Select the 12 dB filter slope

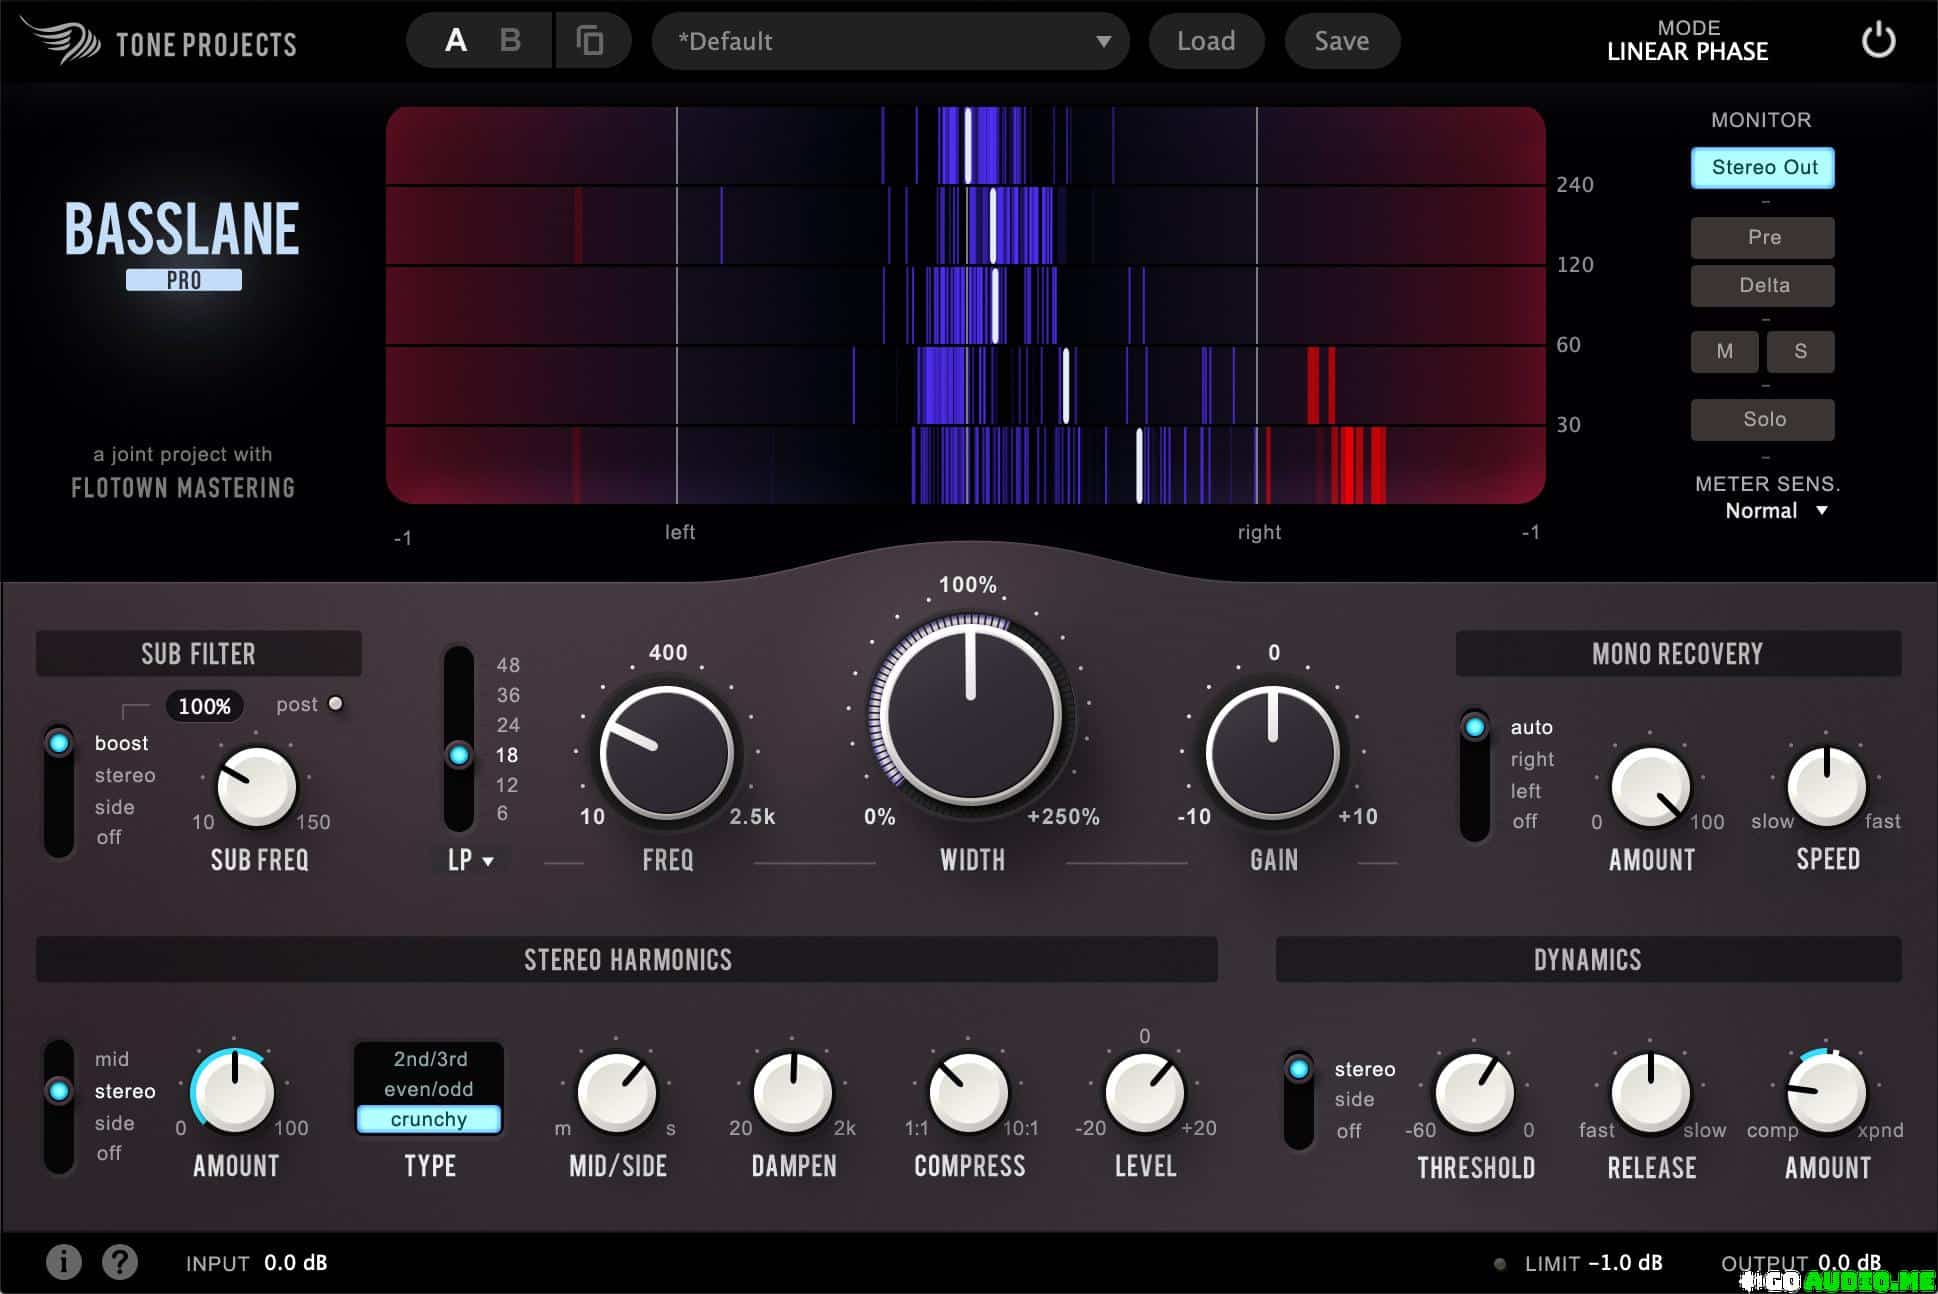[507, 785]
